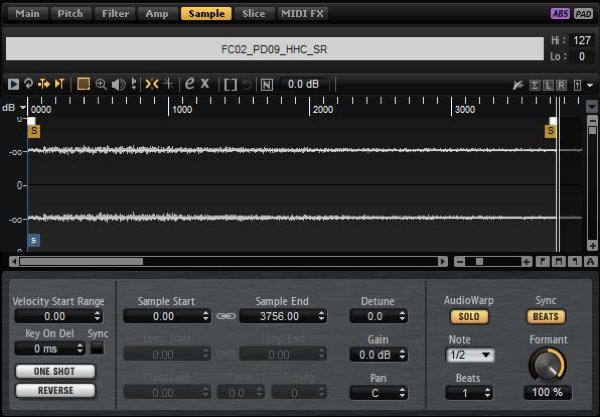Click the Sync BEATS button
The image size is (600, 417).
tap(547, 317)
